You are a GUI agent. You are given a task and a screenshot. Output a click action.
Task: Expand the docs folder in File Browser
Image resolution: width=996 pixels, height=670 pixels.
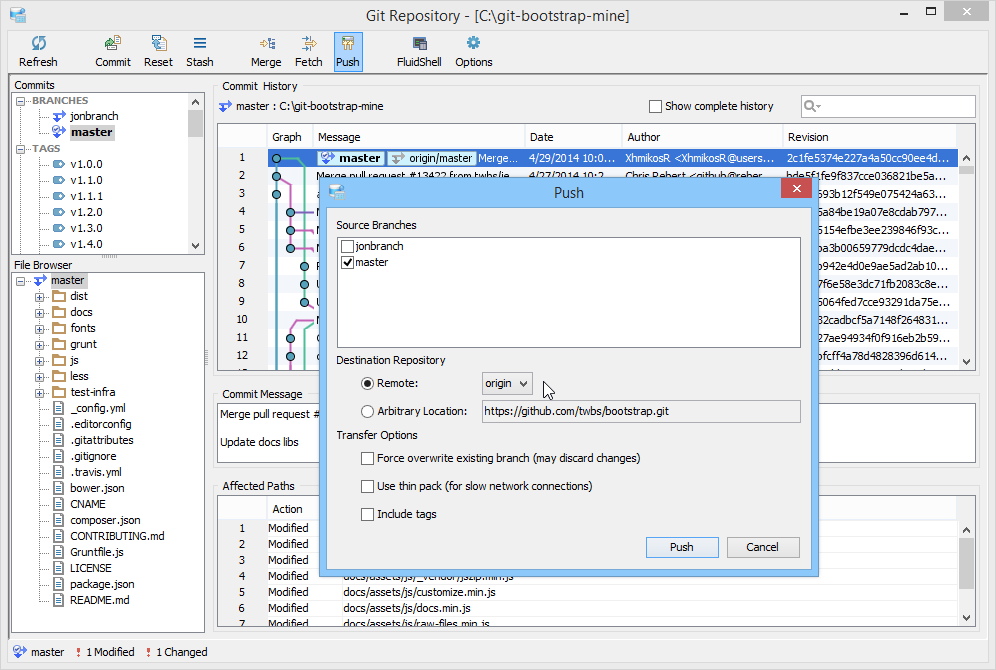tap(40, 312)
